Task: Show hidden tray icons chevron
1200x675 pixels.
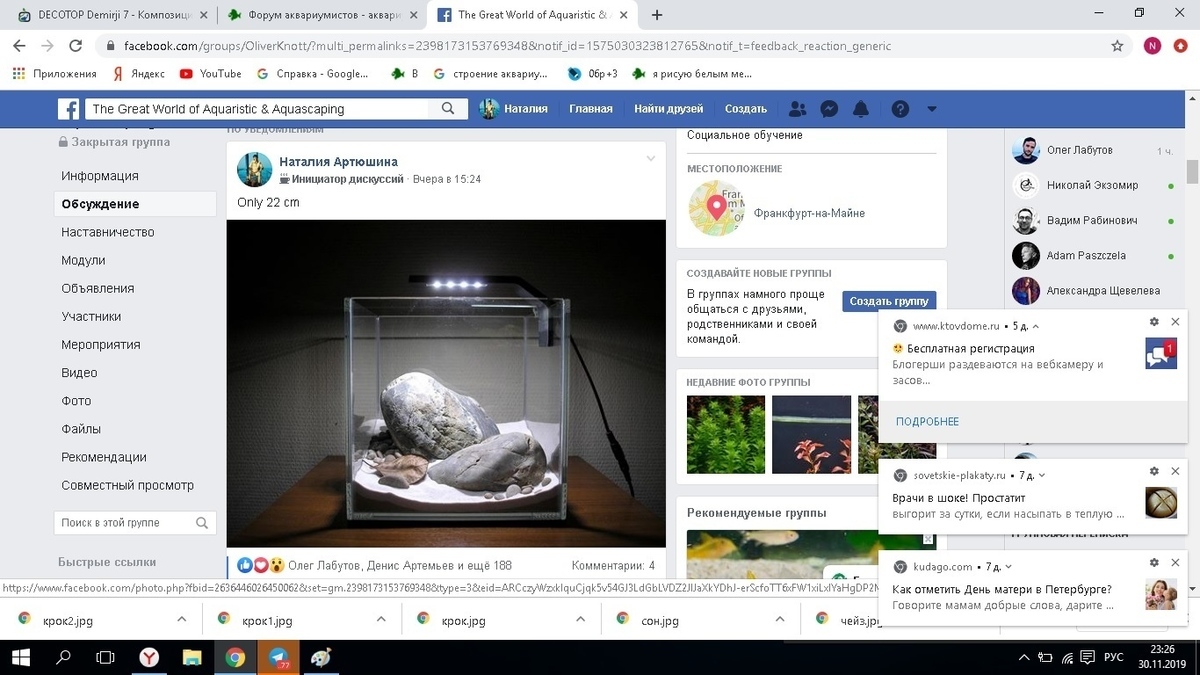Action: (x=1024, y=658)
